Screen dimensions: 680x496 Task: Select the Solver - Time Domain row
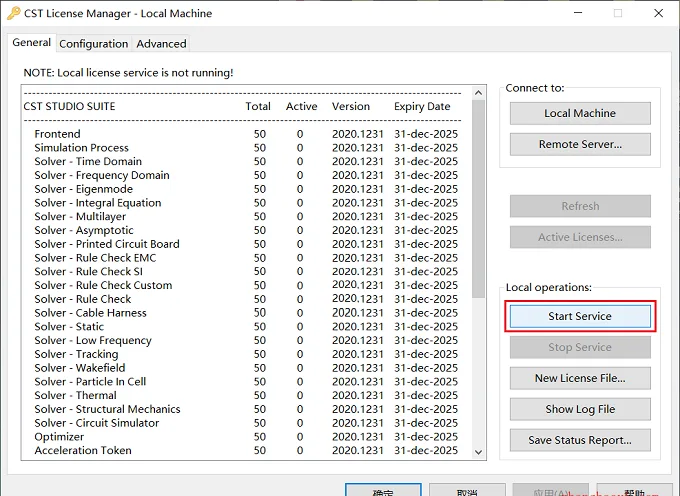click(246, 161)
